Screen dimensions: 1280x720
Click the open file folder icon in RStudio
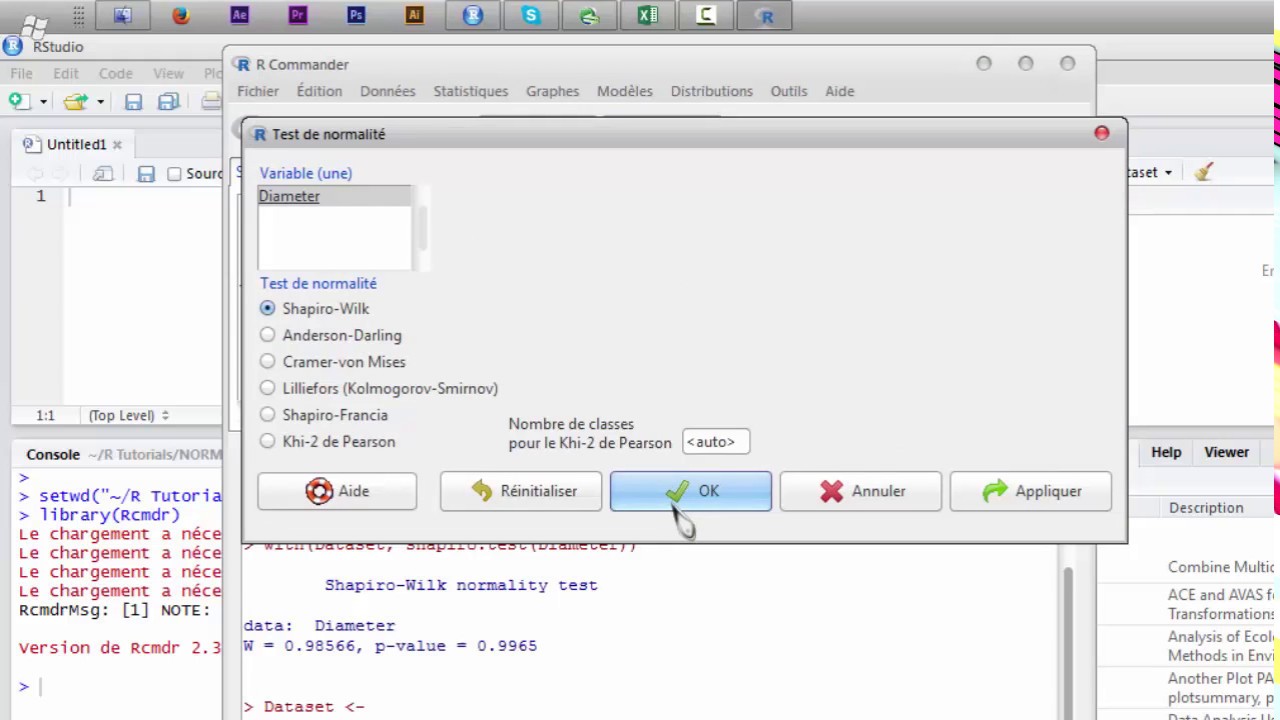click(75, 101)
